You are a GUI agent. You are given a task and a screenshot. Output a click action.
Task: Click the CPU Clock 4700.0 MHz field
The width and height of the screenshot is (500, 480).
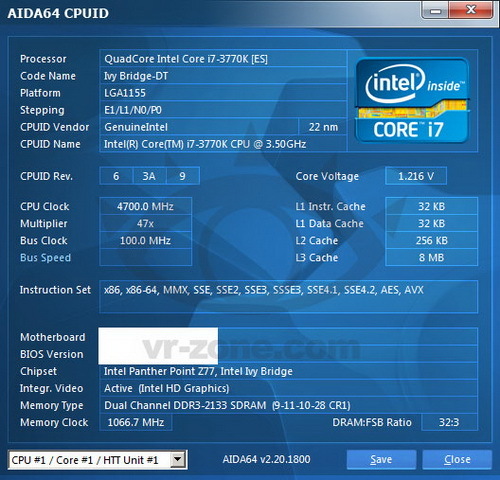[145, 206]
